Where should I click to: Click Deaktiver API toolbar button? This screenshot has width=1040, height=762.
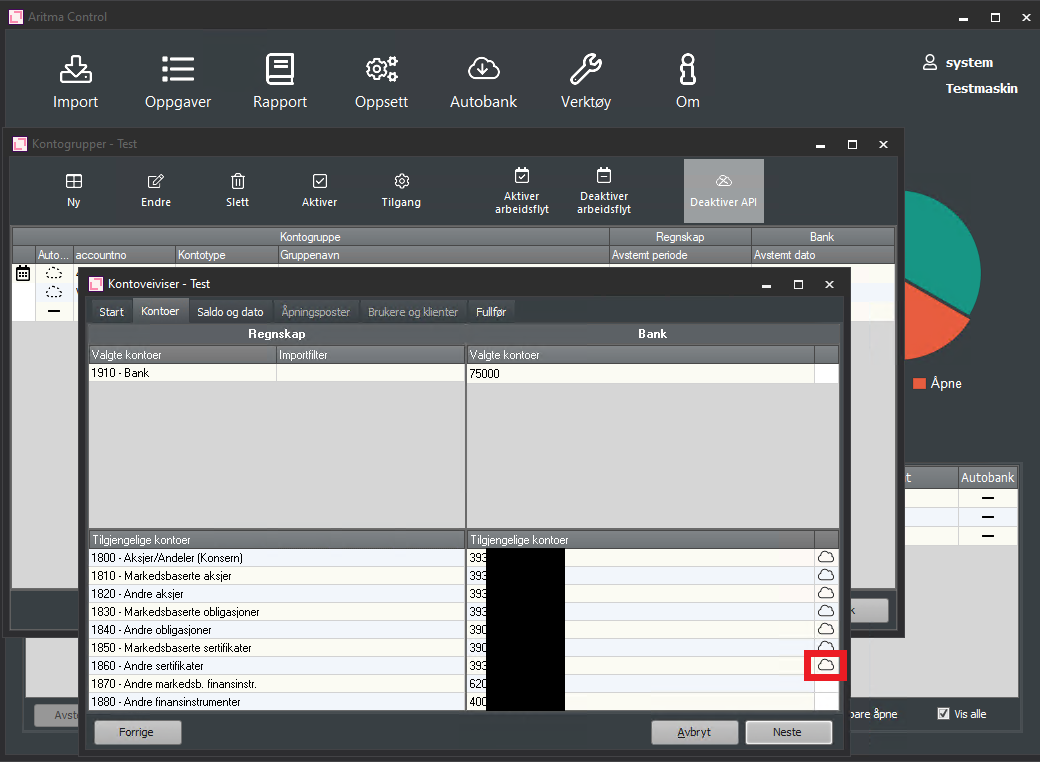tap(723, 190)
